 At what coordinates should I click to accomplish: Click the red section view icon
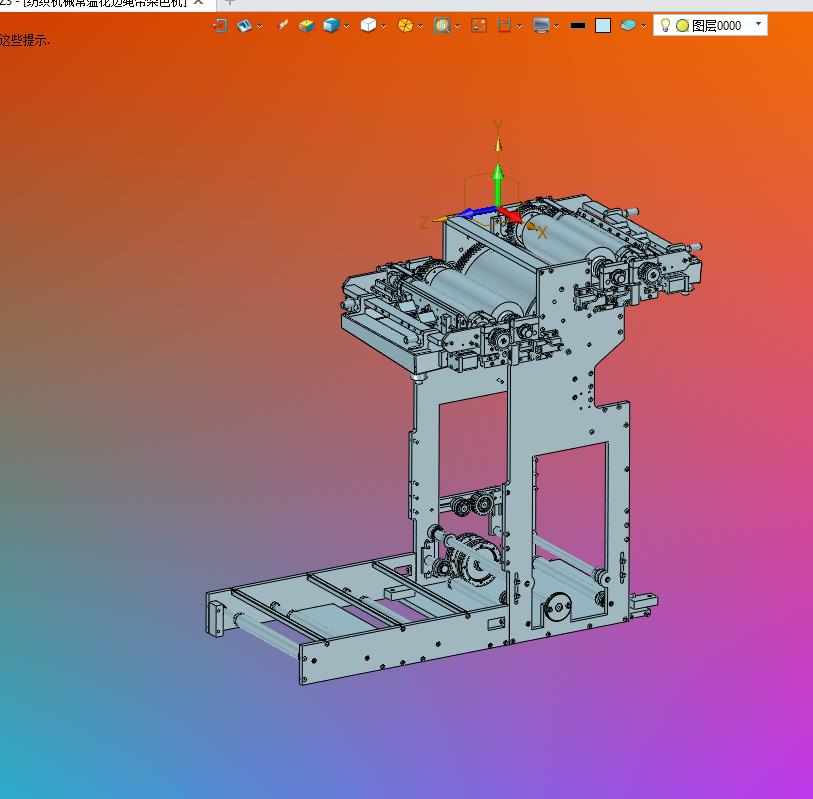click(505, 25)
